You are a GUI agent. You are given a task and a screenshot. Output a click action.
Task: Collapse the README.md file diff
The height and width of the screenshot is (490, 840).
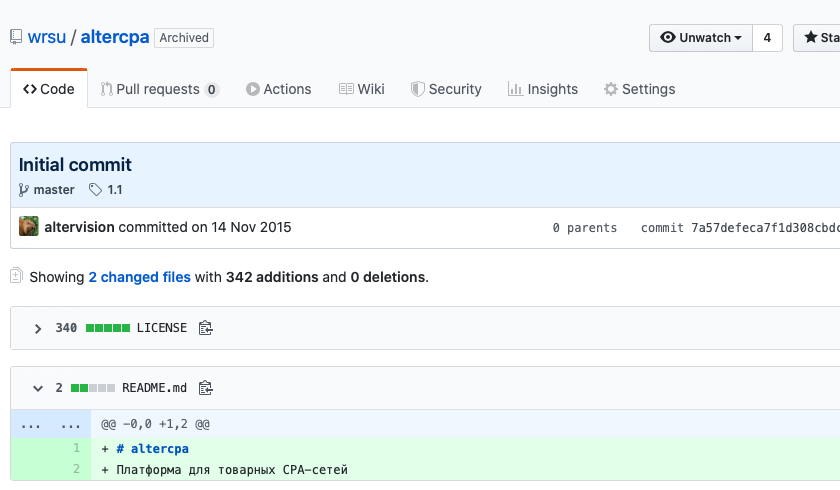coord(38,388)
